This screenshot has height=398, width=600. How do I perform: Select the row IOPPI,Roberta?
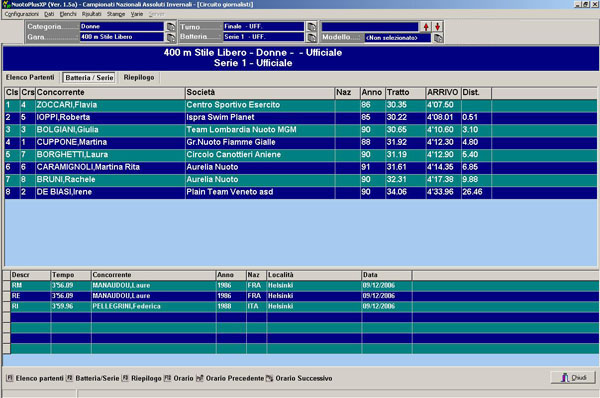(301, 117)
